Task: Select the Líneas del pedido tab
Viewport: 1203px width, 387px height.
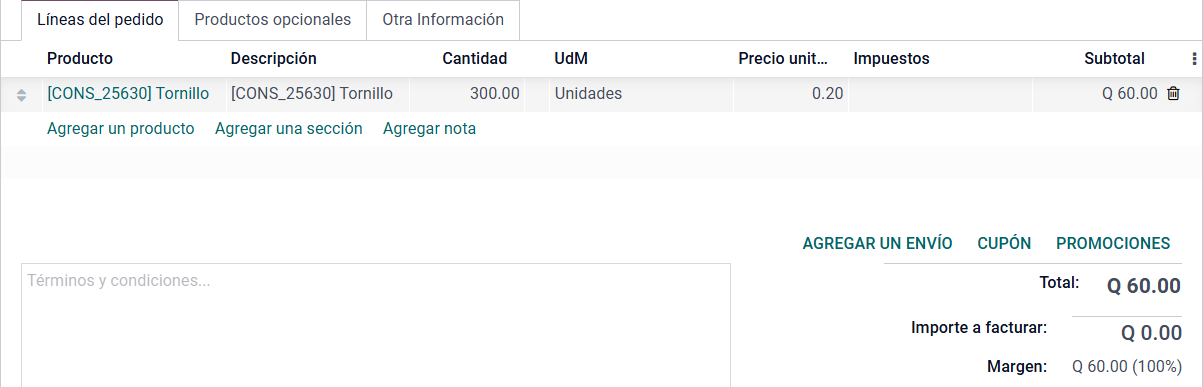Action: [x=100, y=20]
